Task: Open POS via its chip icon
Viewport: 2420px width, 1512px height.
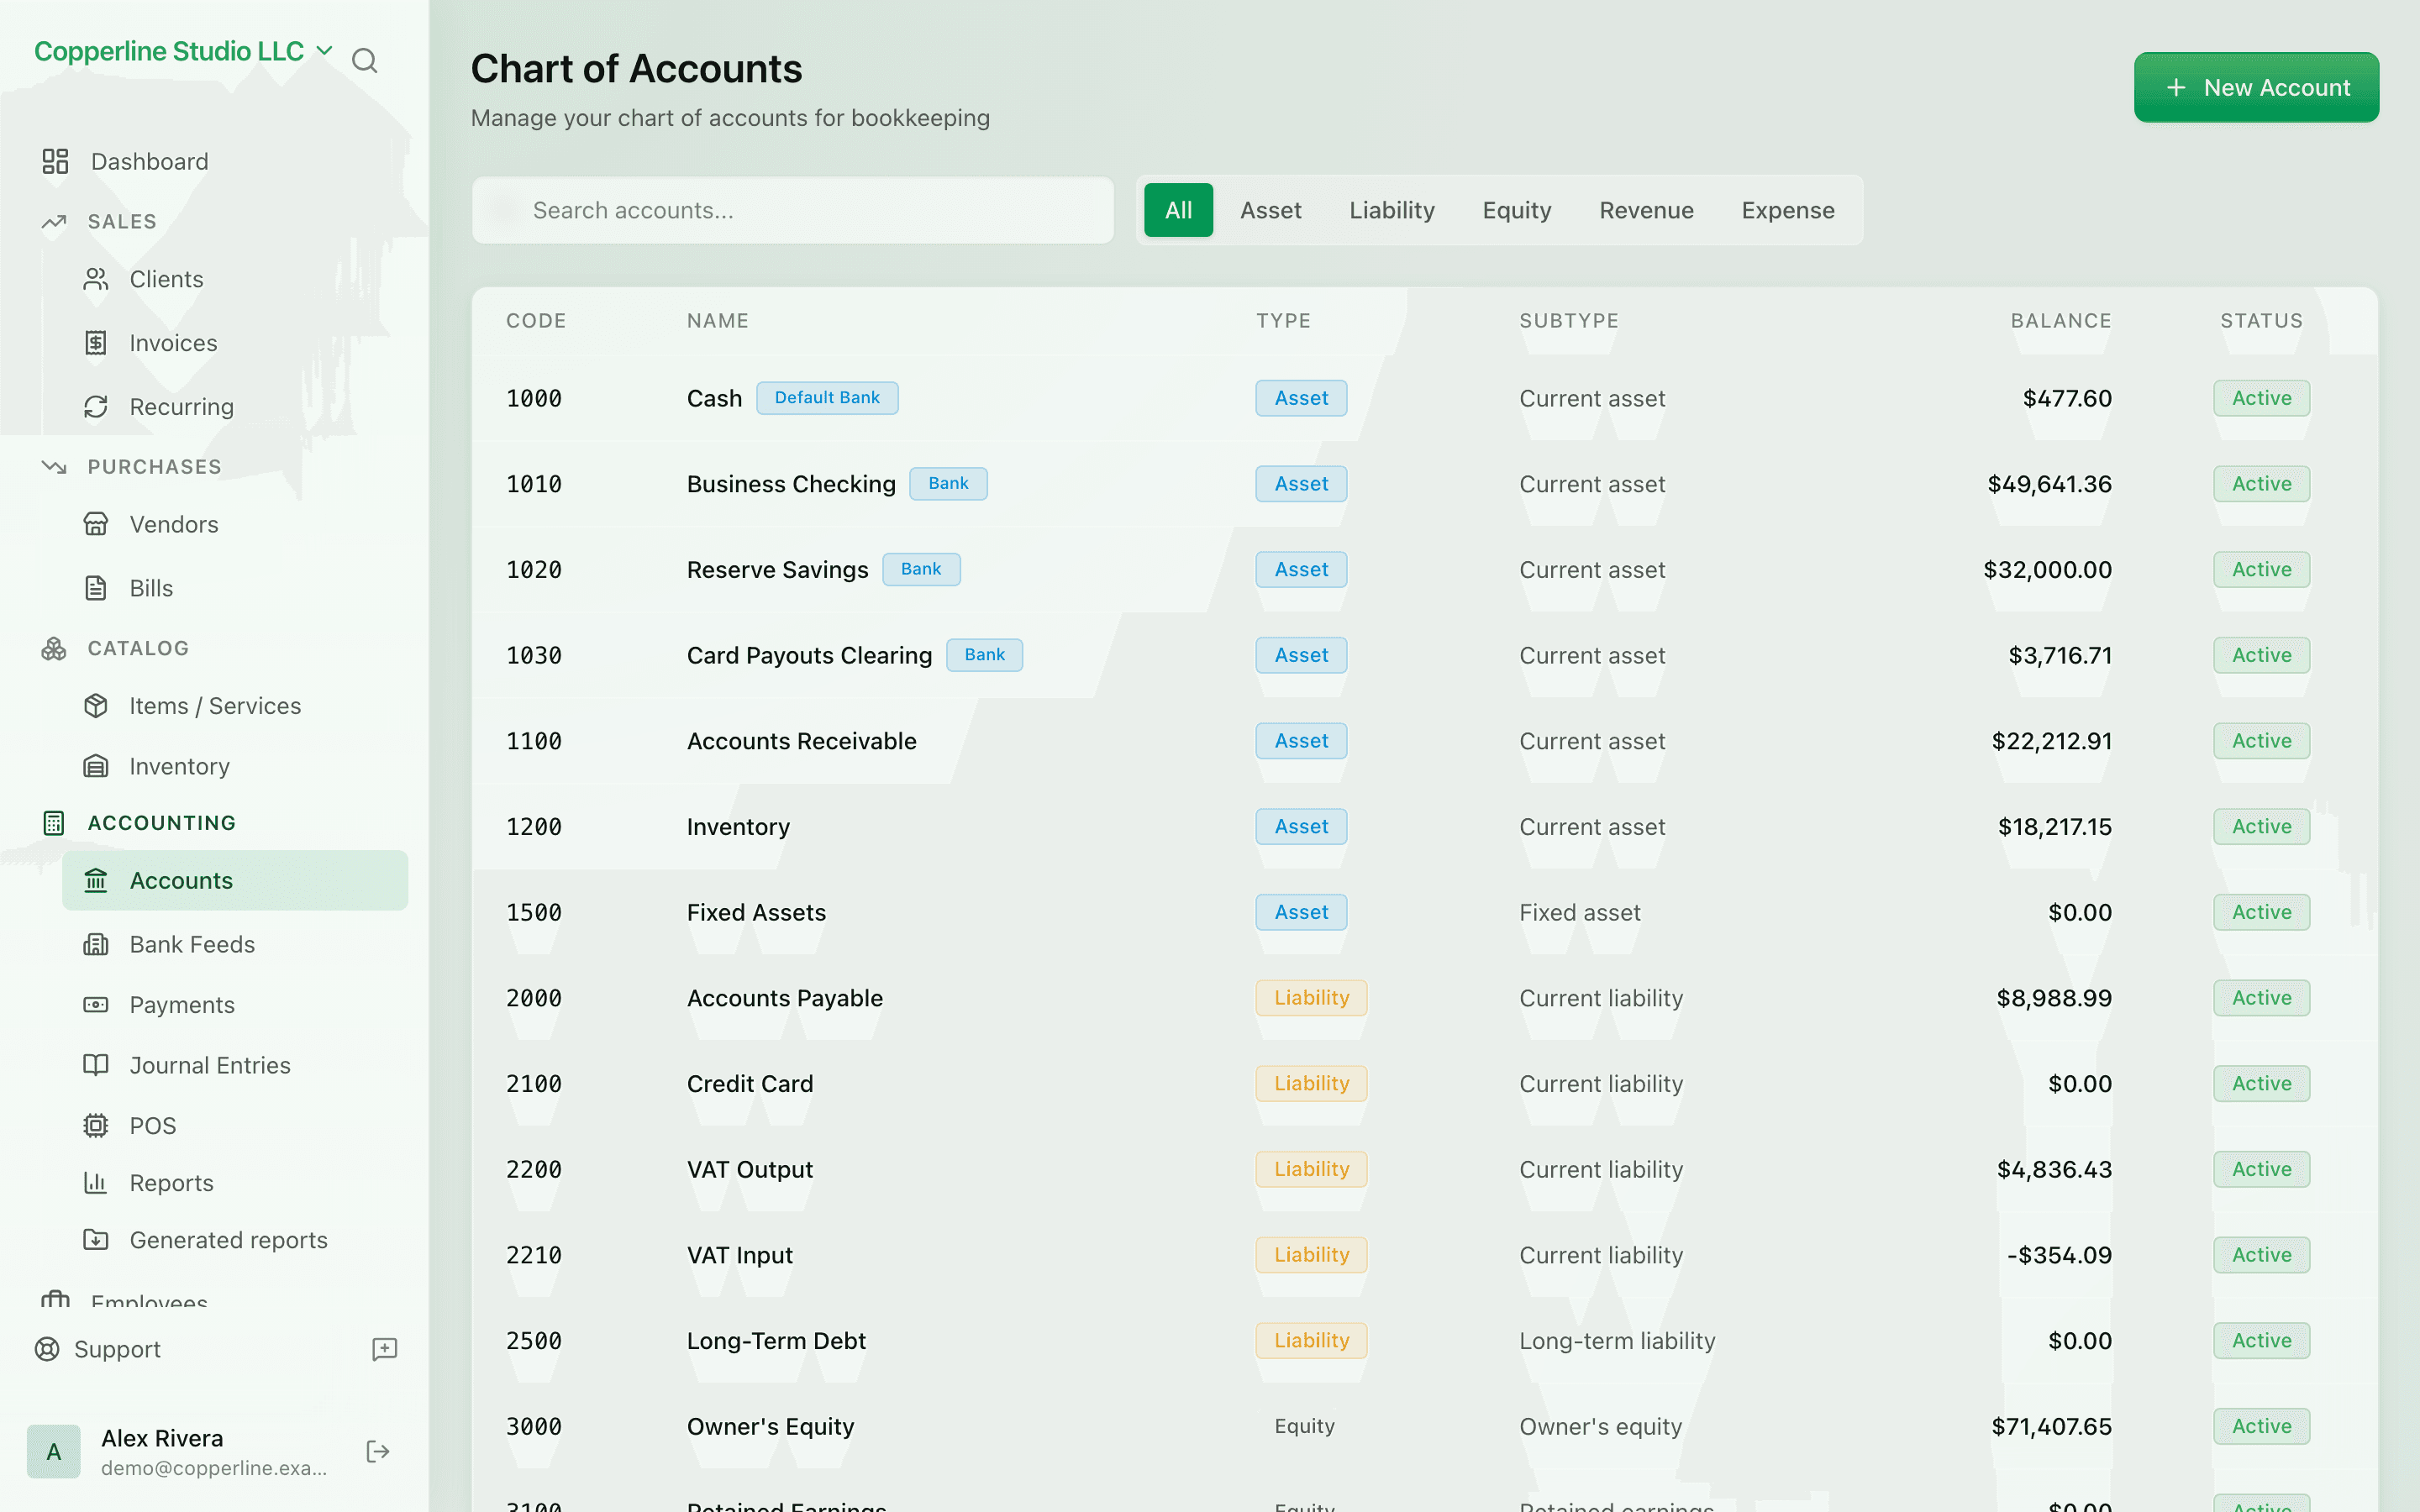Action: [96, 1126]
